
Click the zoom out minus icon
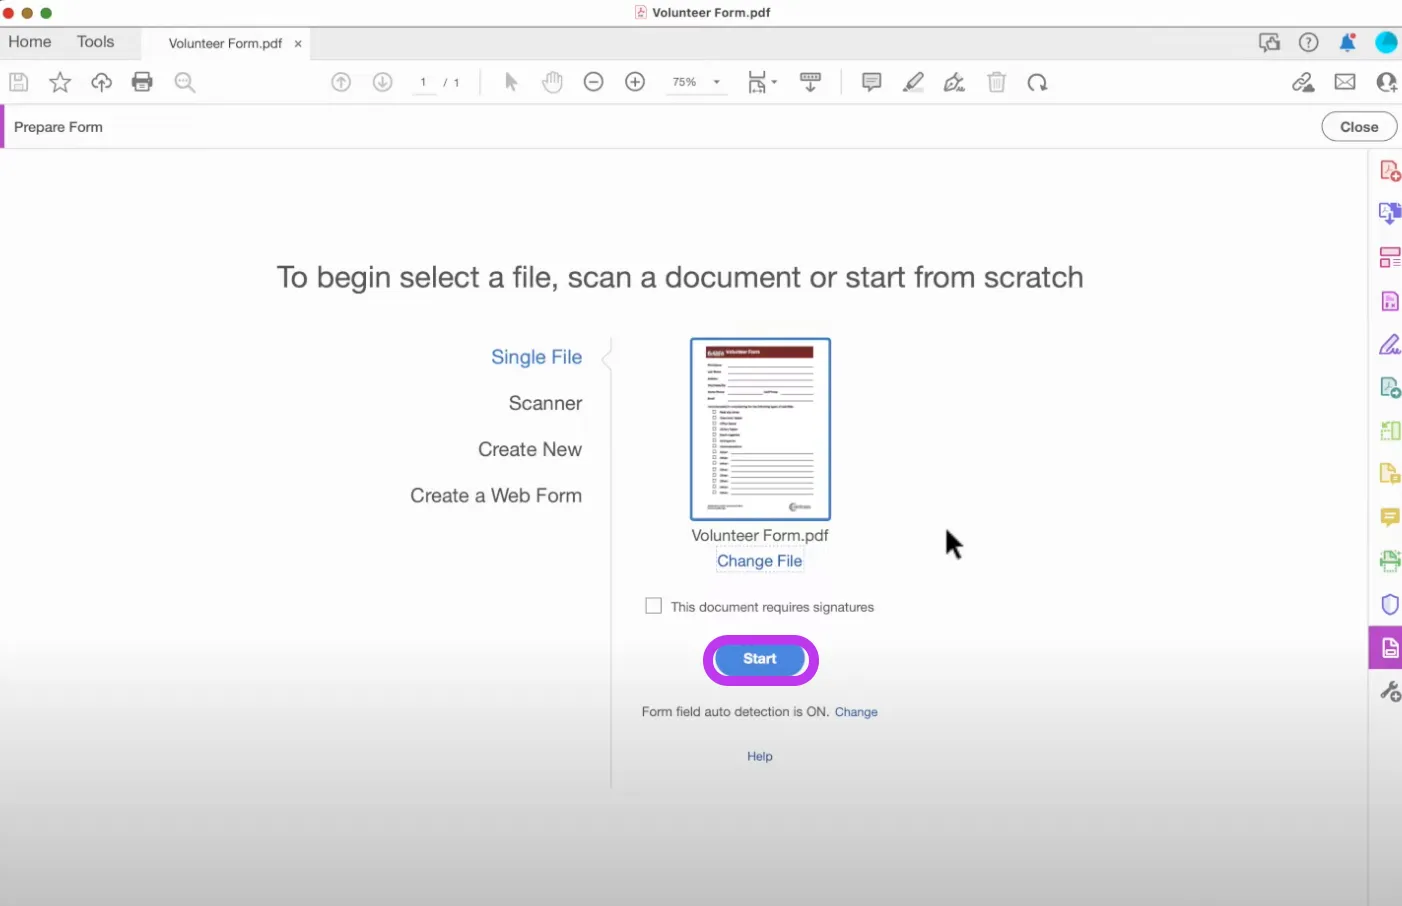coord(593,82)
